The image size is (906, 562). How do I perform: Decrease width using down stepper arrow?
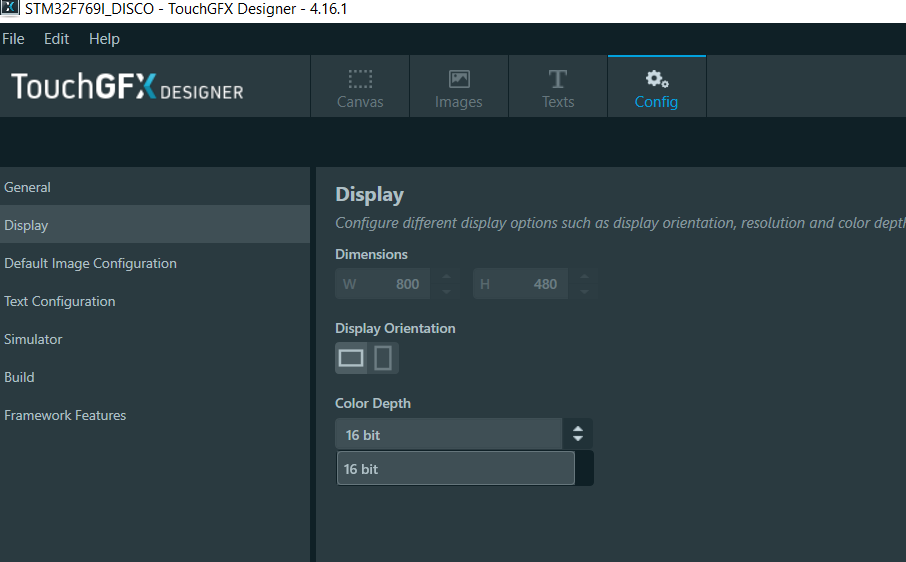coord(446,292)
